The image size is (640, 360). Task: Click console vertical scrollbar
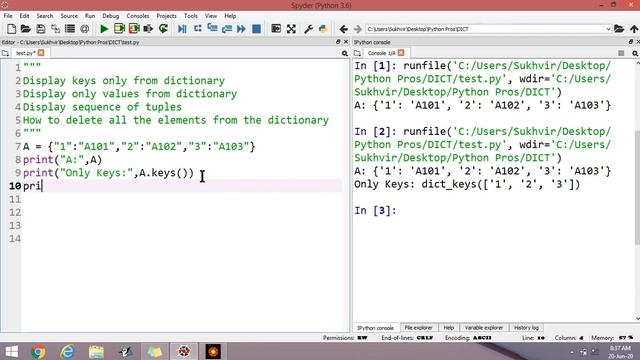tap(637, 188)
